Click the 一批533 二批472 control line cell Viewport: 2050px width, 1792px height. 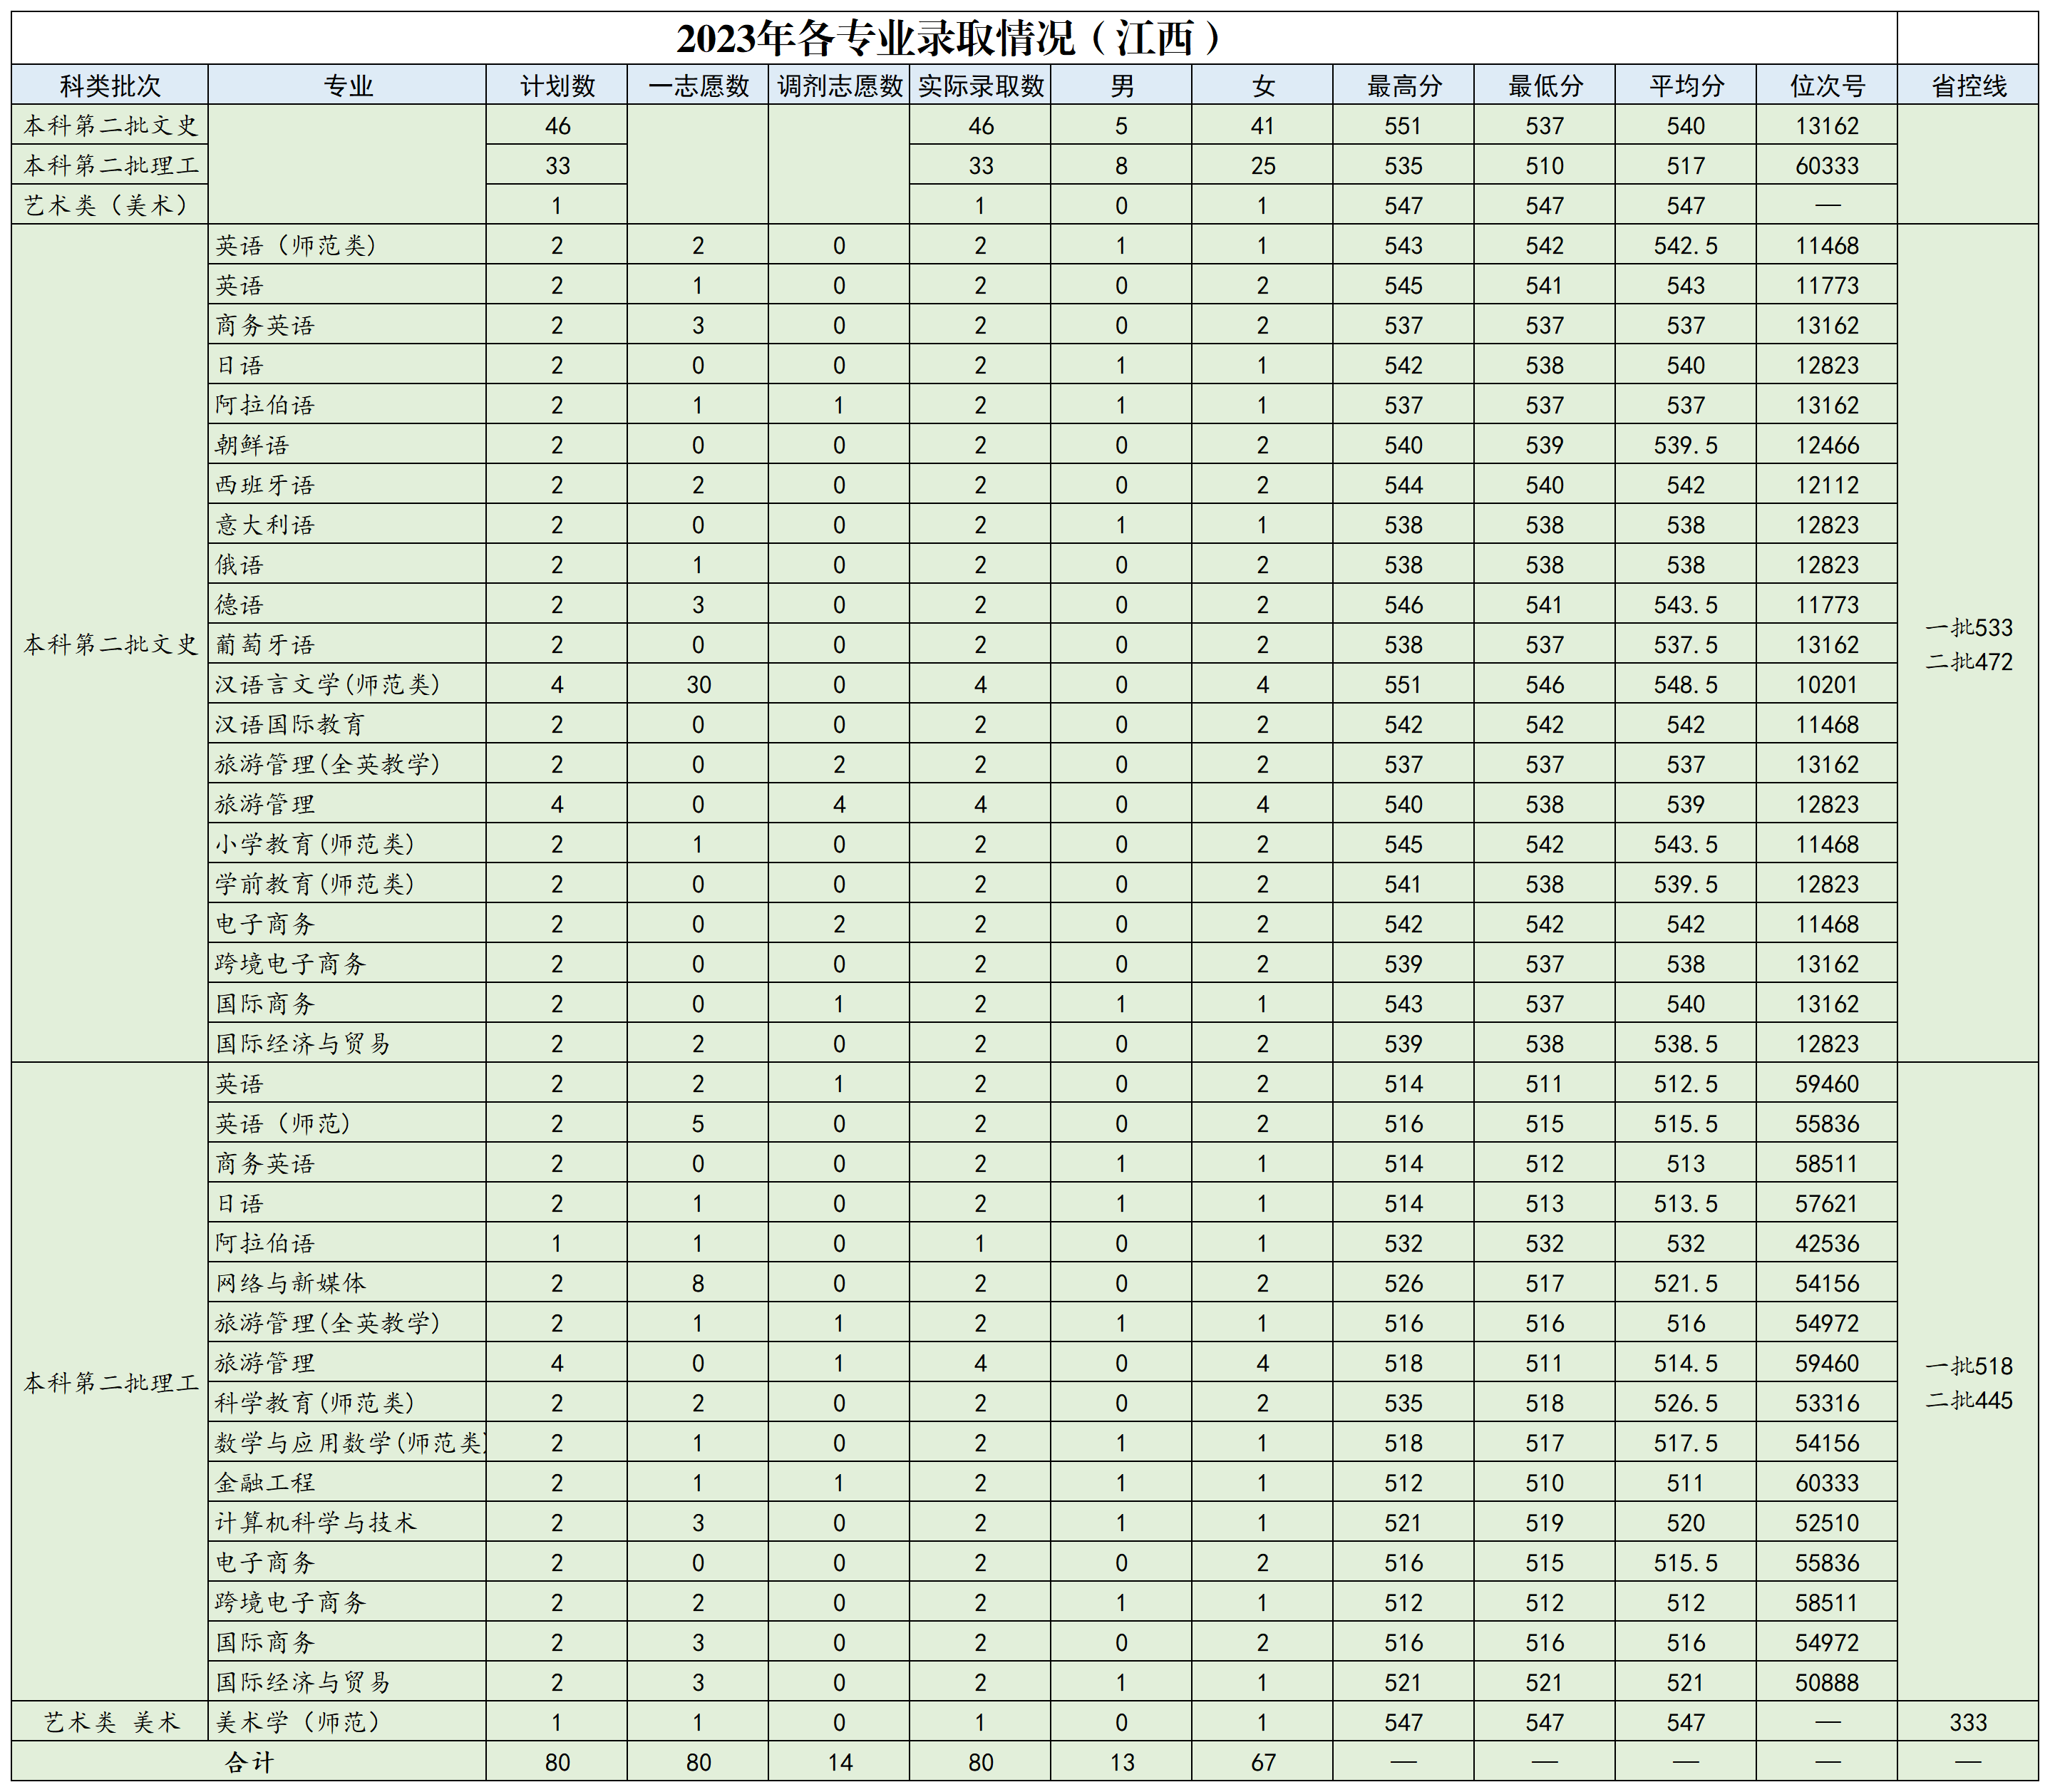pos(1968,645)
